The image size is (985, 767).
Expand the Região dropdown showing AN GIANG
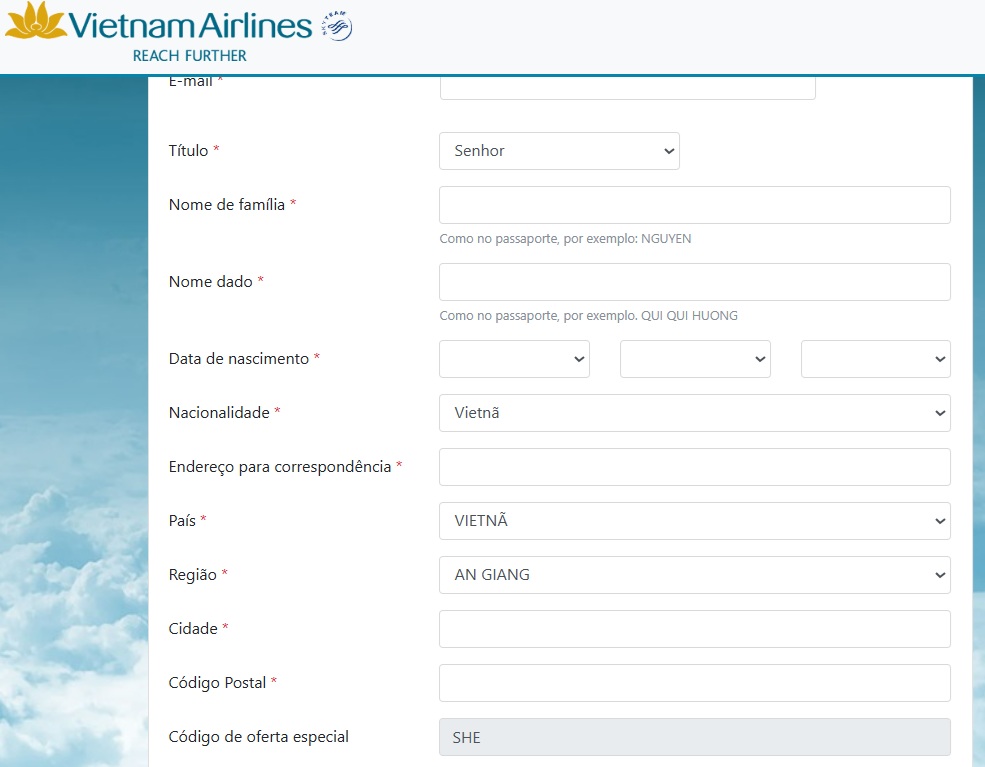[x=694, y=575]
